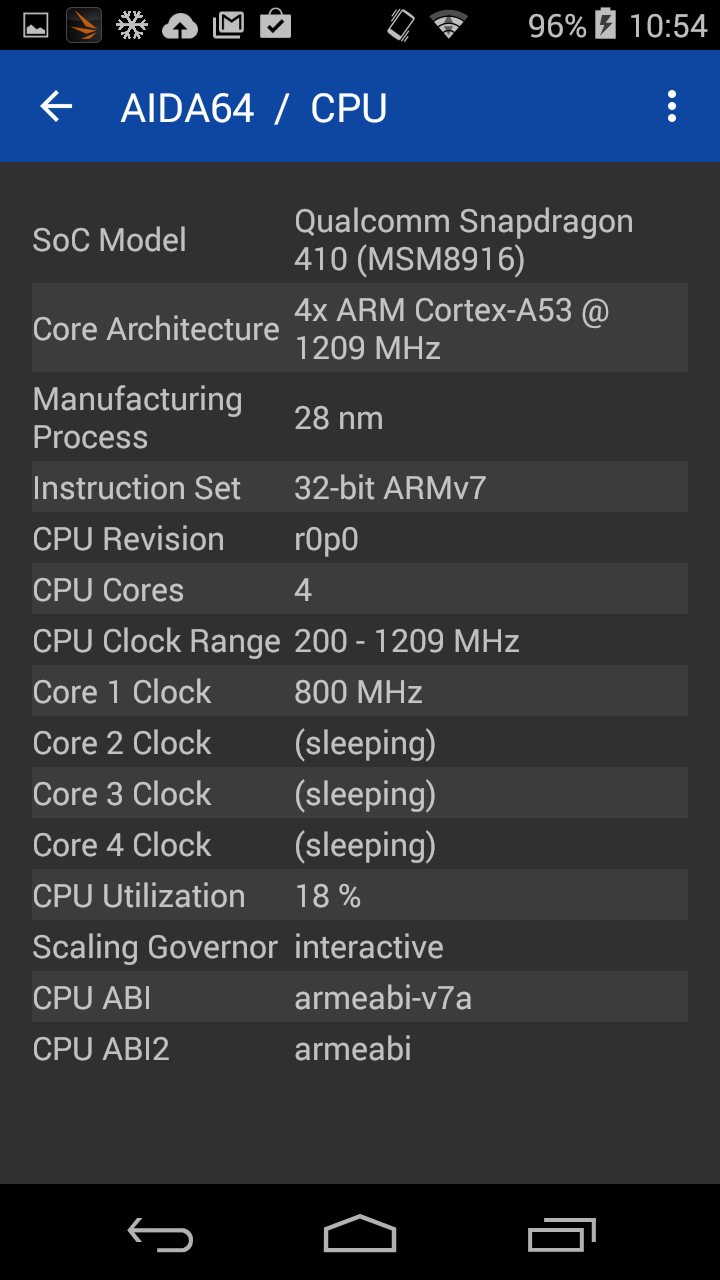Tap the battery charging status icon
Image resolution: width=720 pixels, height=1280 pixels.
606,25
